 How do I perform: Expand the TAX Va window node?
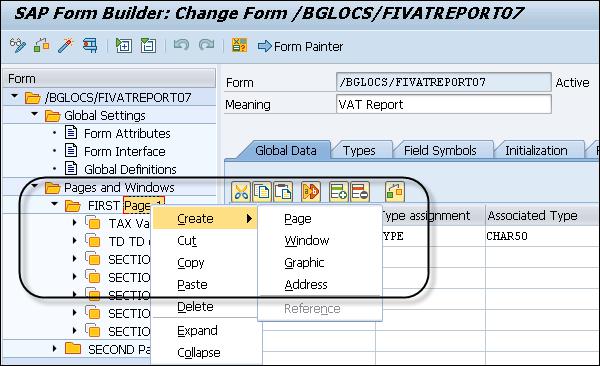(x=75, y=222)
